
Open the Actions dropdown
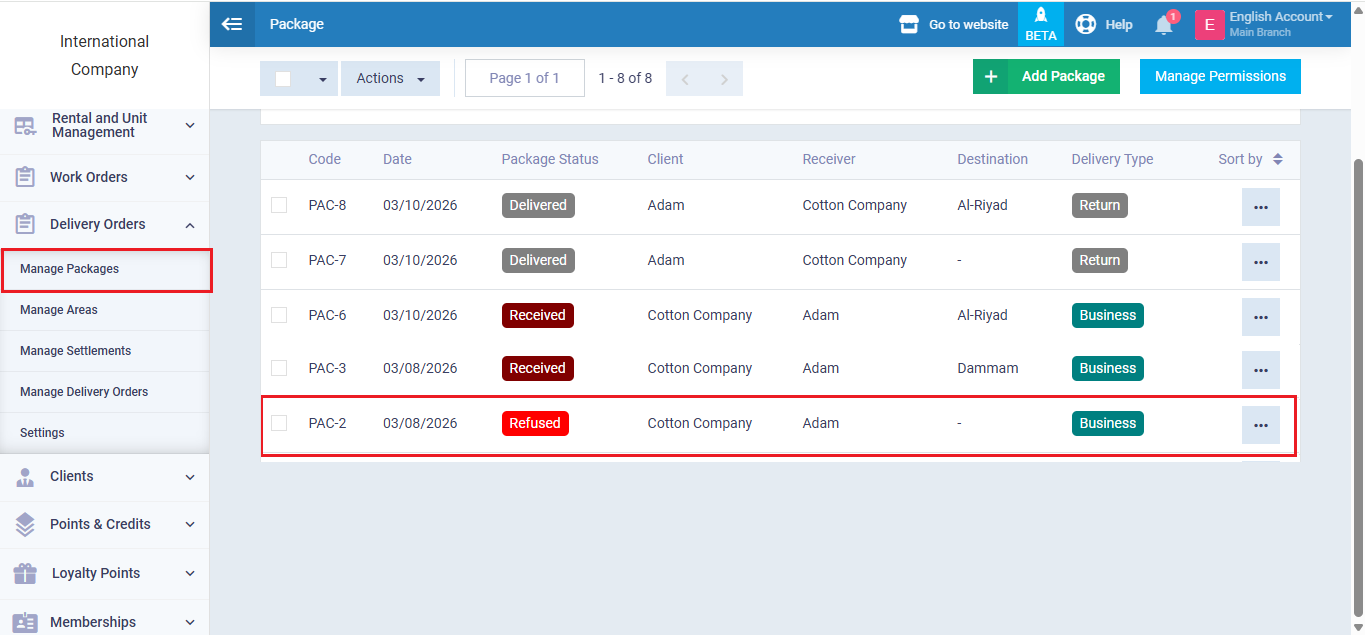coord(390,78)
